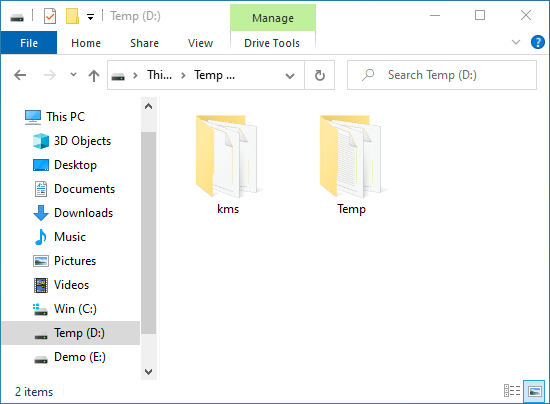
Task: Expand the ribbon with the chevron
Action: [516, 42]
